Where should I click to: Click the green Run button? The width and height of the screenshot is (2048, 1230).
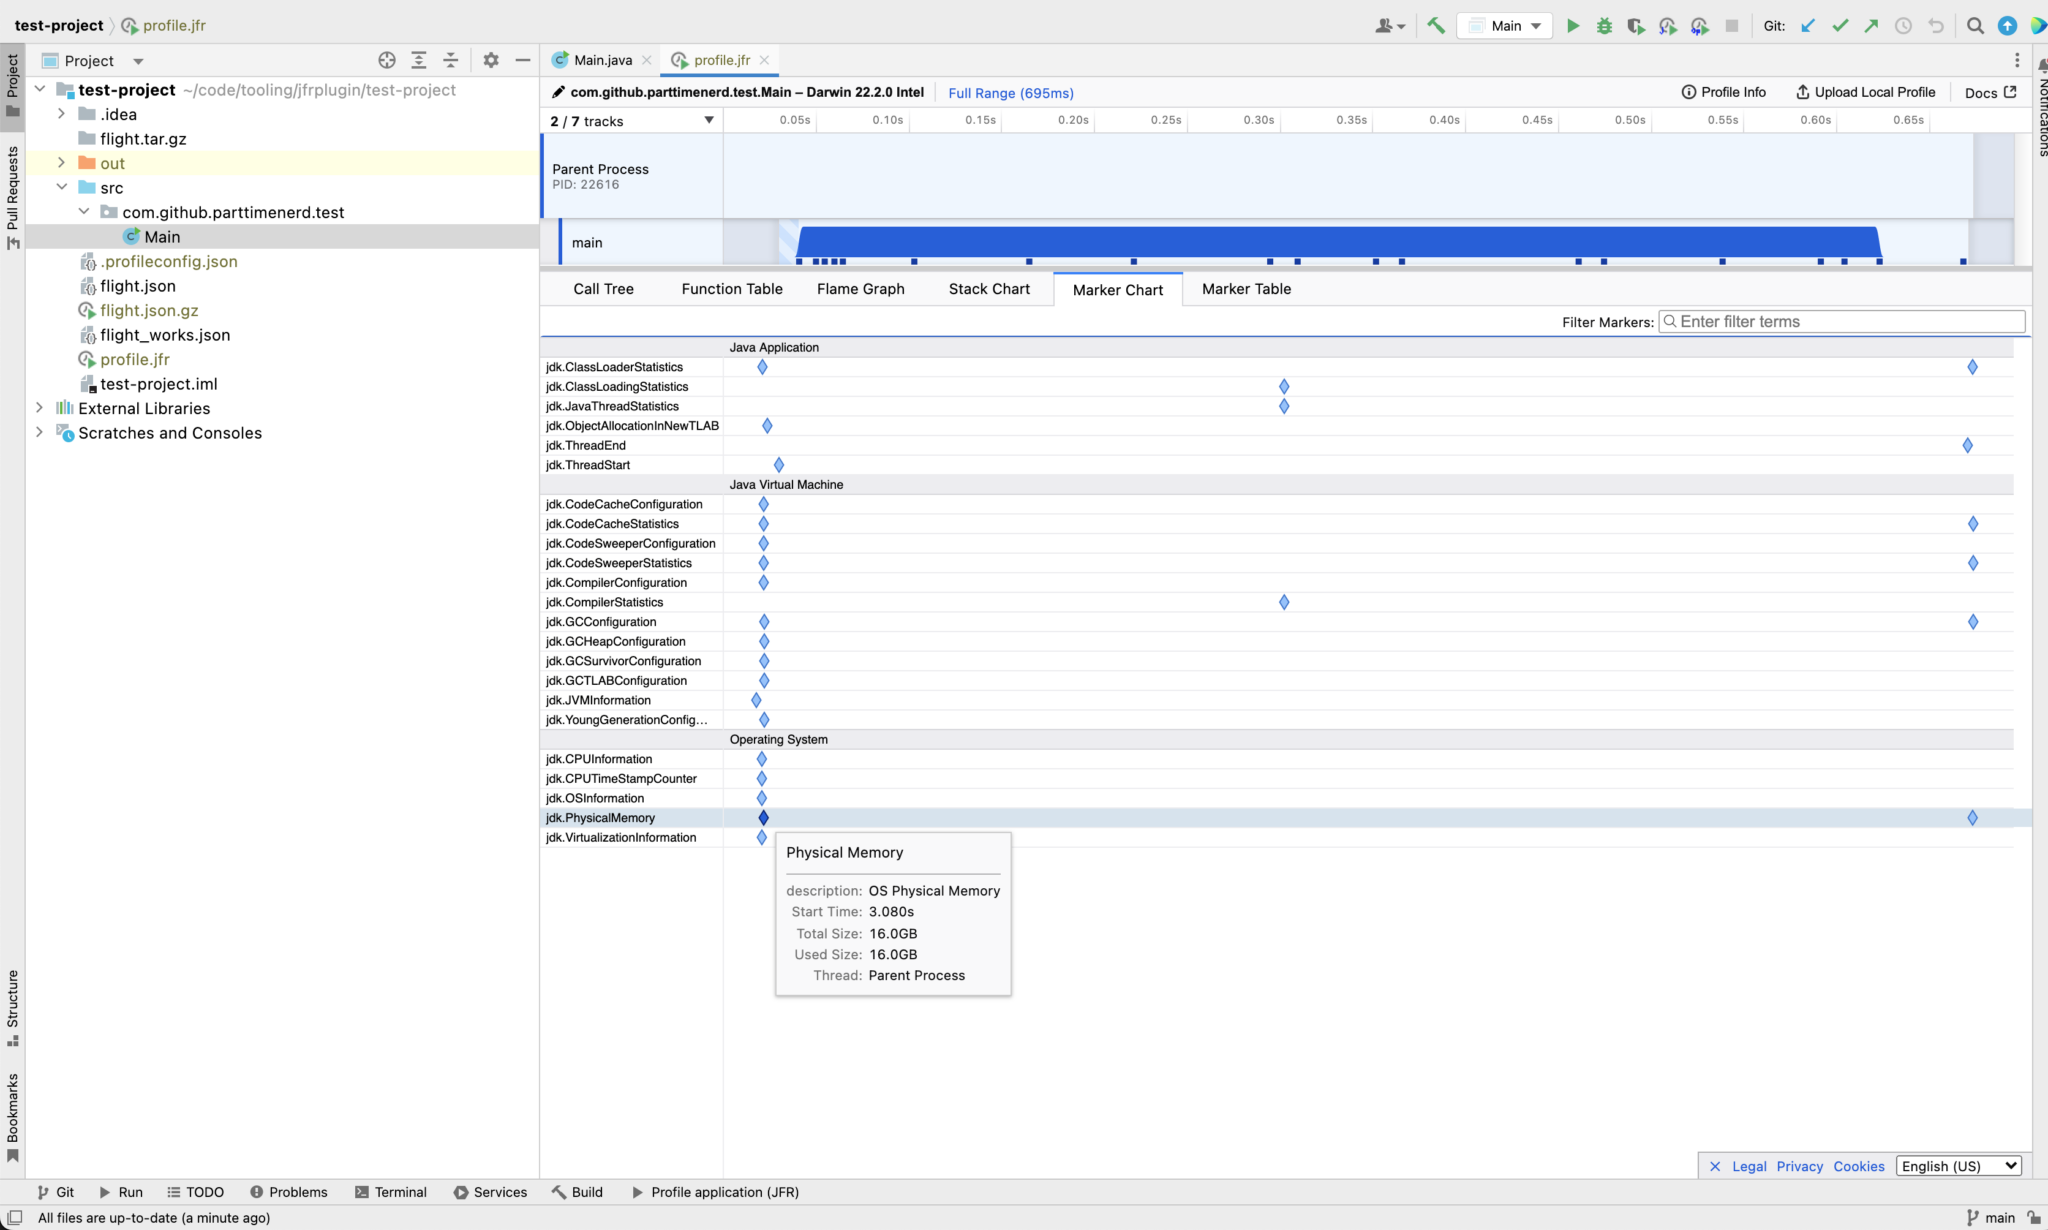click(1572, 26)
